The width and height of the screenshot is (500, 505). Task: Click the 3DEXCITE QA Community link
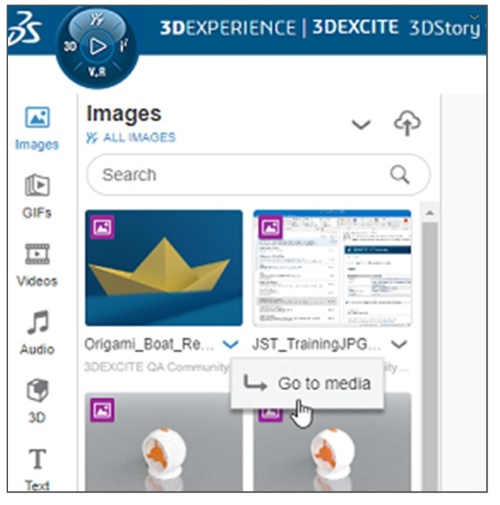click(157, 367)
